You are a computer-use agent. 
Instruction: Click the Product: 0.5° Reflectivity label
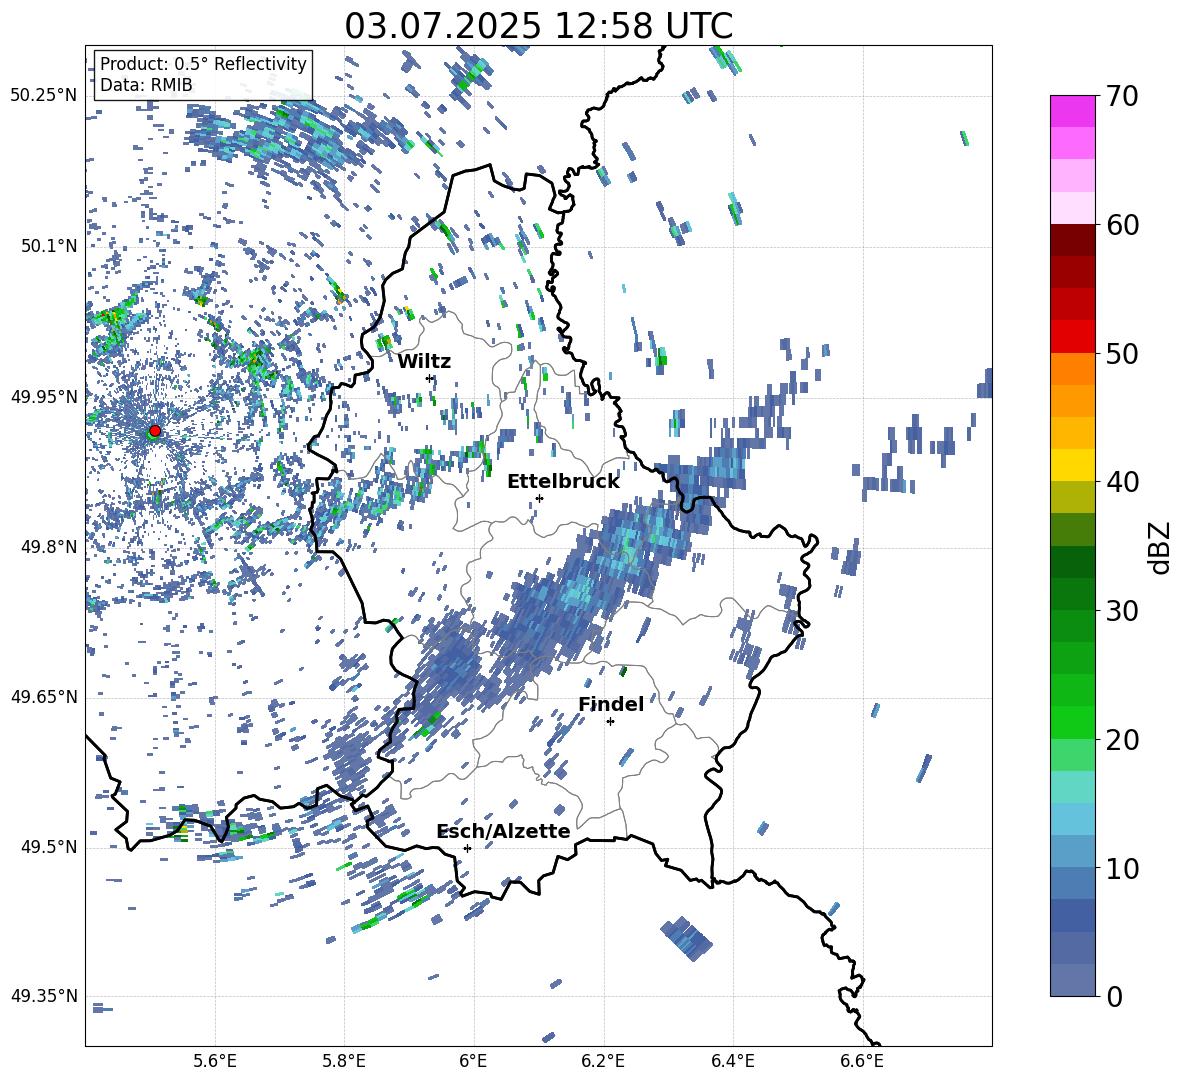(203, 64)
